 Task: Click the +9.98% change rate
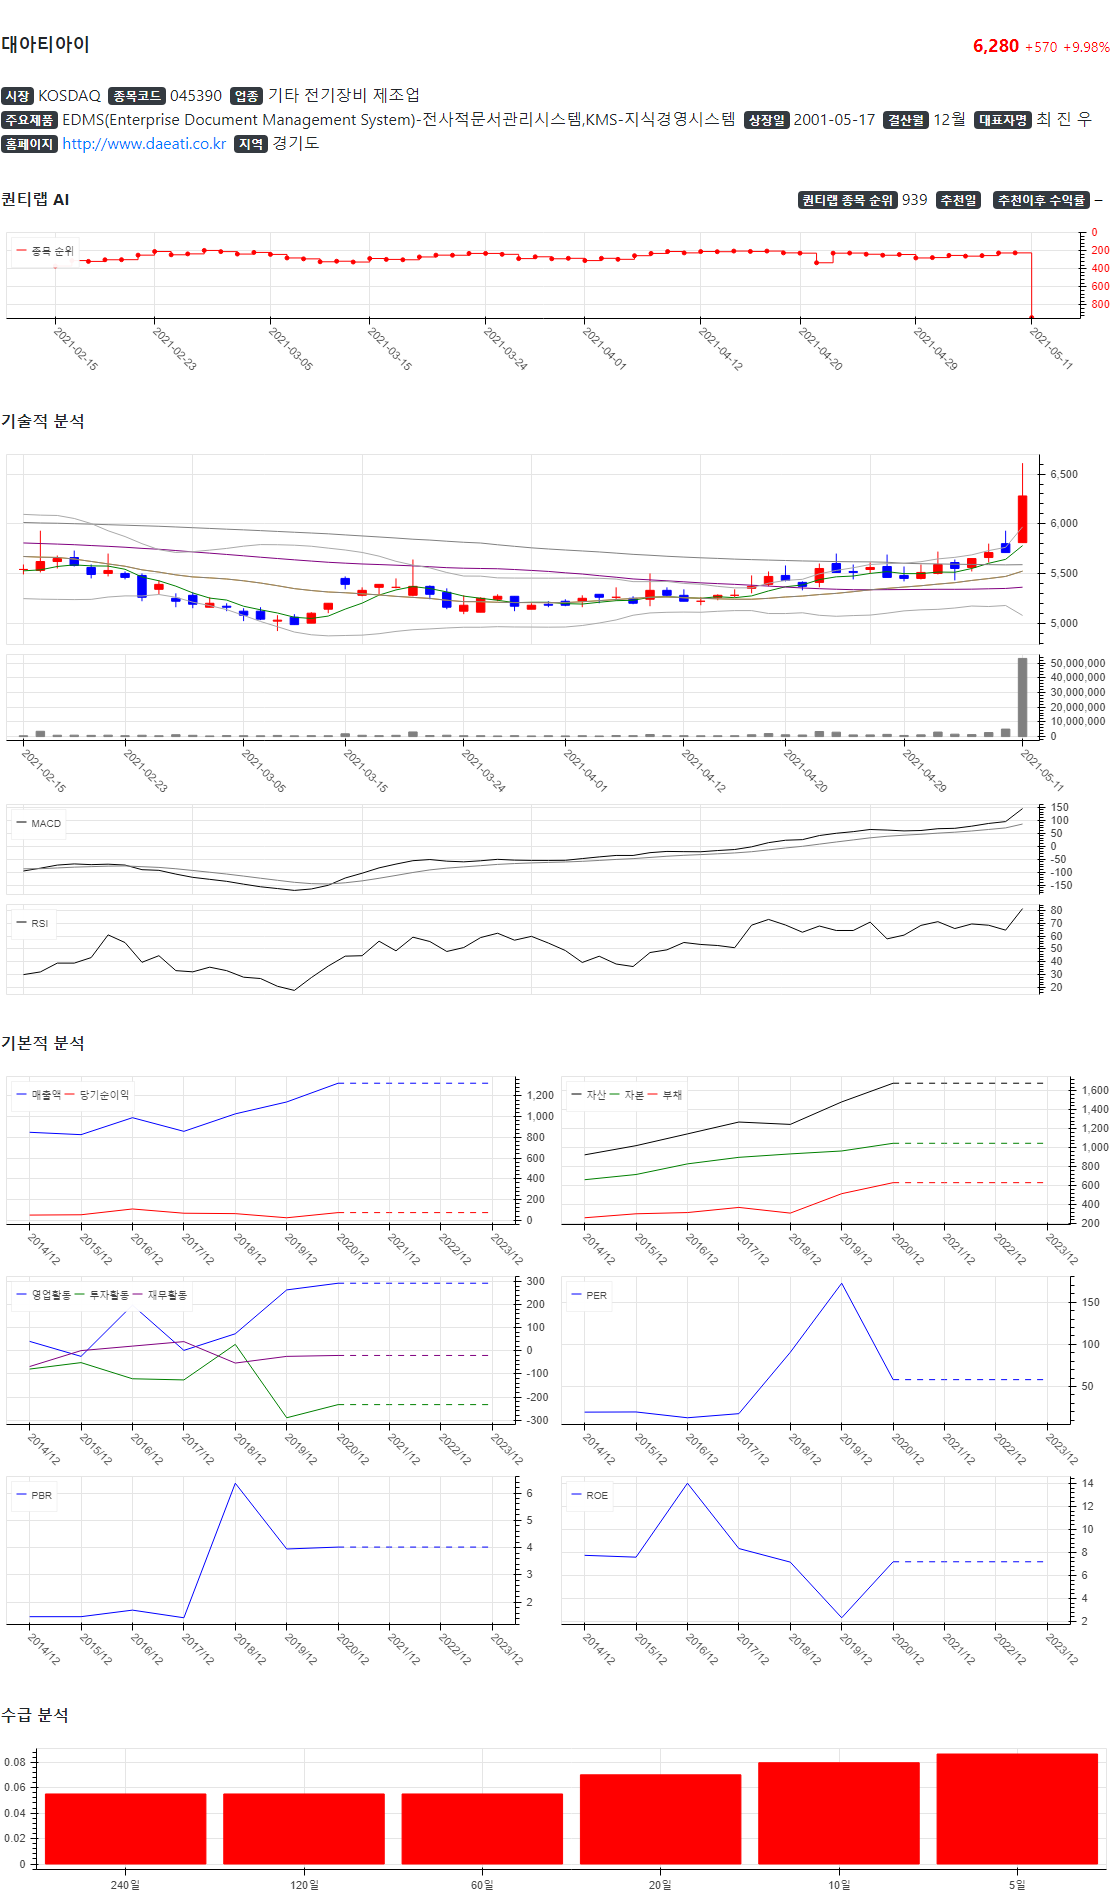(x=1086, y=47)
